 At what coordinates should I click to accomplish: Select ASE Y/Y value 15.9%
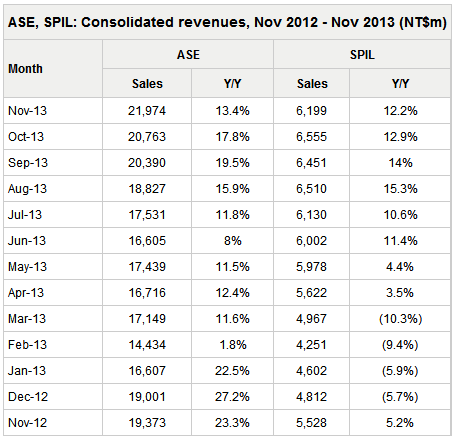[232, 188]
